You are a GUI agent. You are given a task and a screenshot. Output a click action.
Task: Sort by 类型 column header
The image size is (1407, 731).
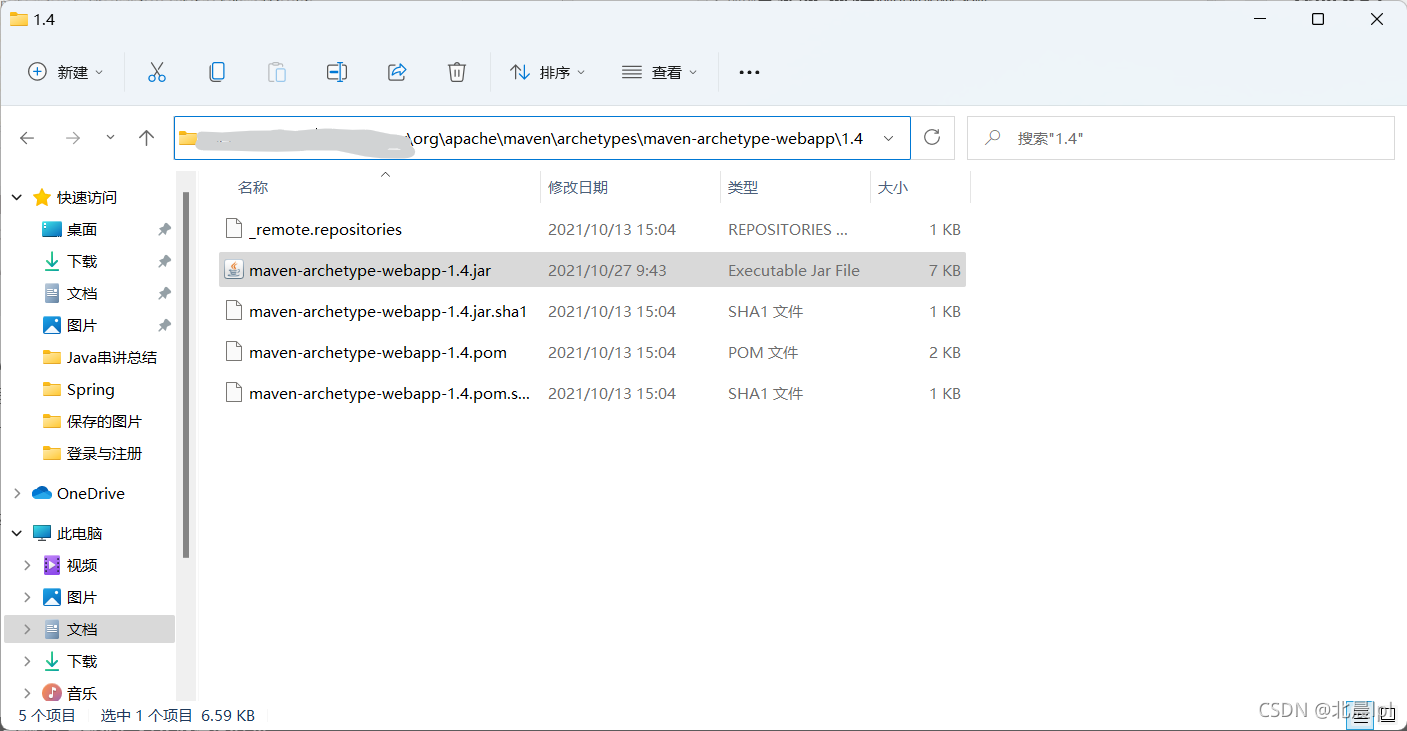coord(743,187)
